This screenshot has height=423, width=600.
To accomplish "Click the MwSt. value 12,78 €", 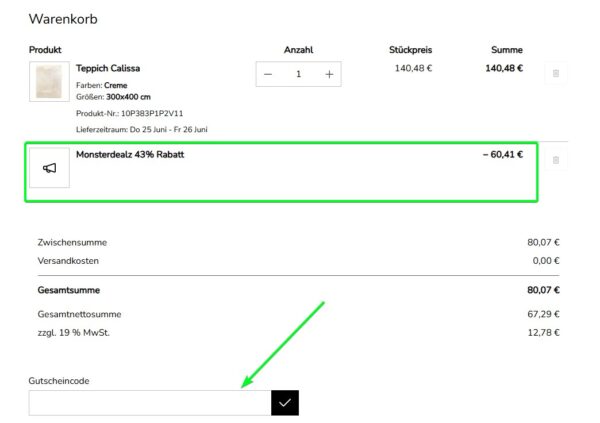I will point(543,333).
